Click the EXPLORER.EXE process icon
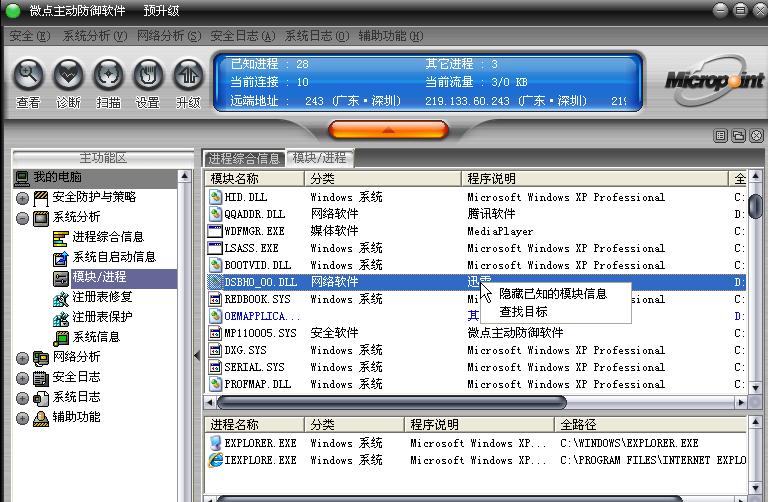 (x=216, y=443)
